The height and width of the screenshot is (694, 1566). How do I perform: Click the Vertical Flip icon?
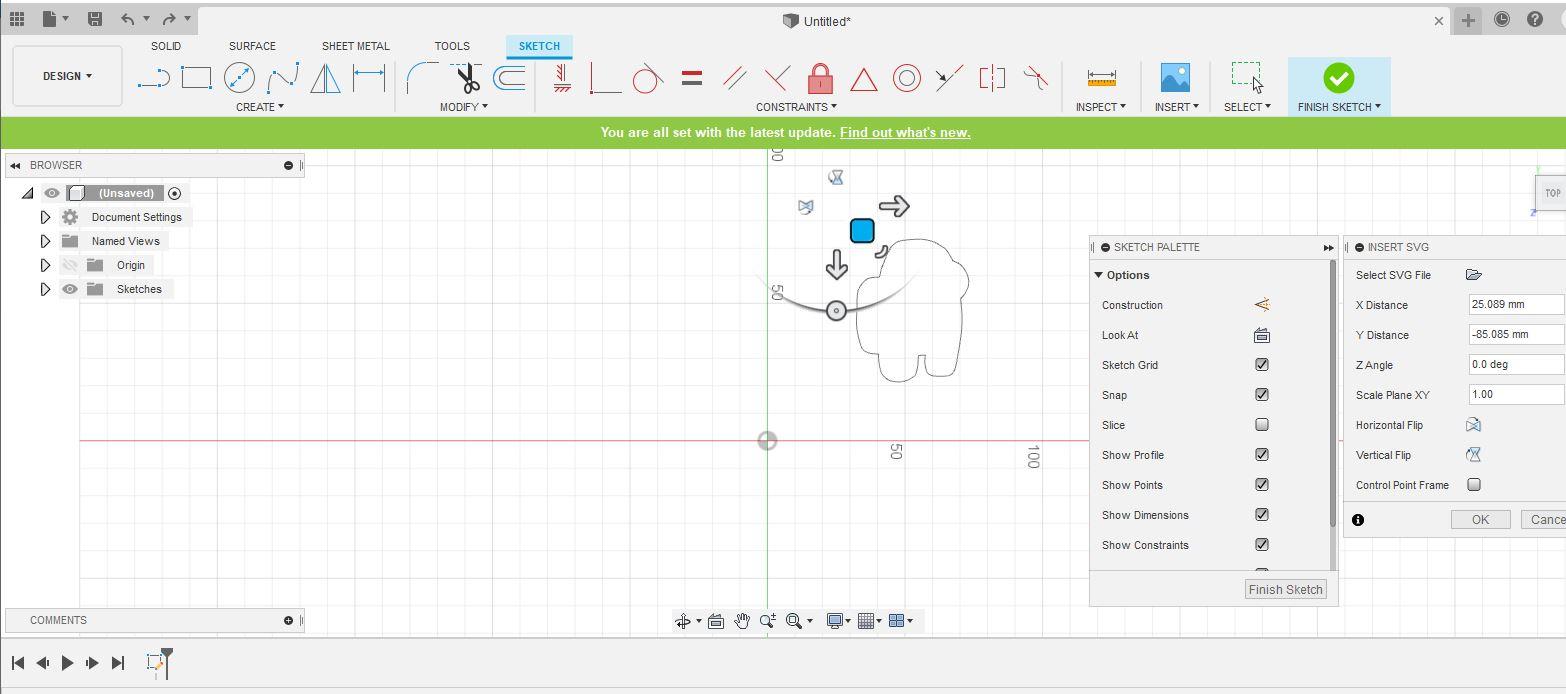click(x=1473, y=455)
